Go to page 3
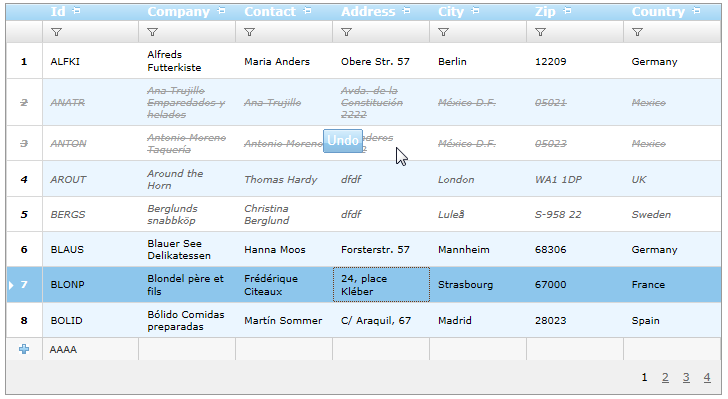This screenshot has height=399, width=728. [686, 378]
